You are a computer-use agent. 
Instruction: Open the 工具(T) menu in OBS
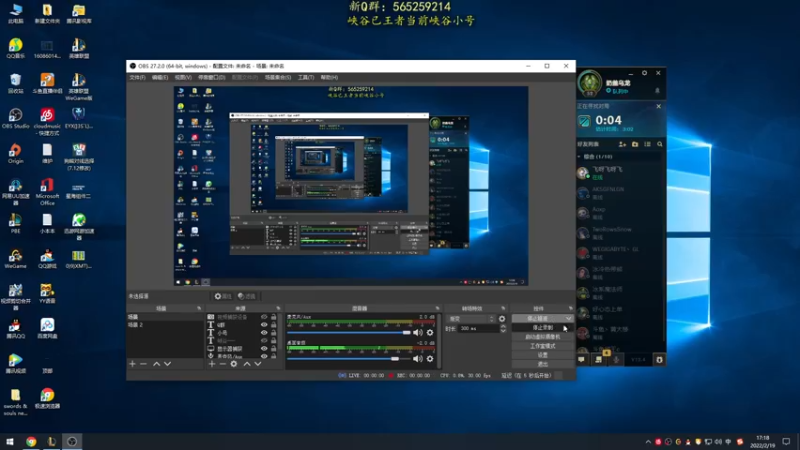[306, 78]
